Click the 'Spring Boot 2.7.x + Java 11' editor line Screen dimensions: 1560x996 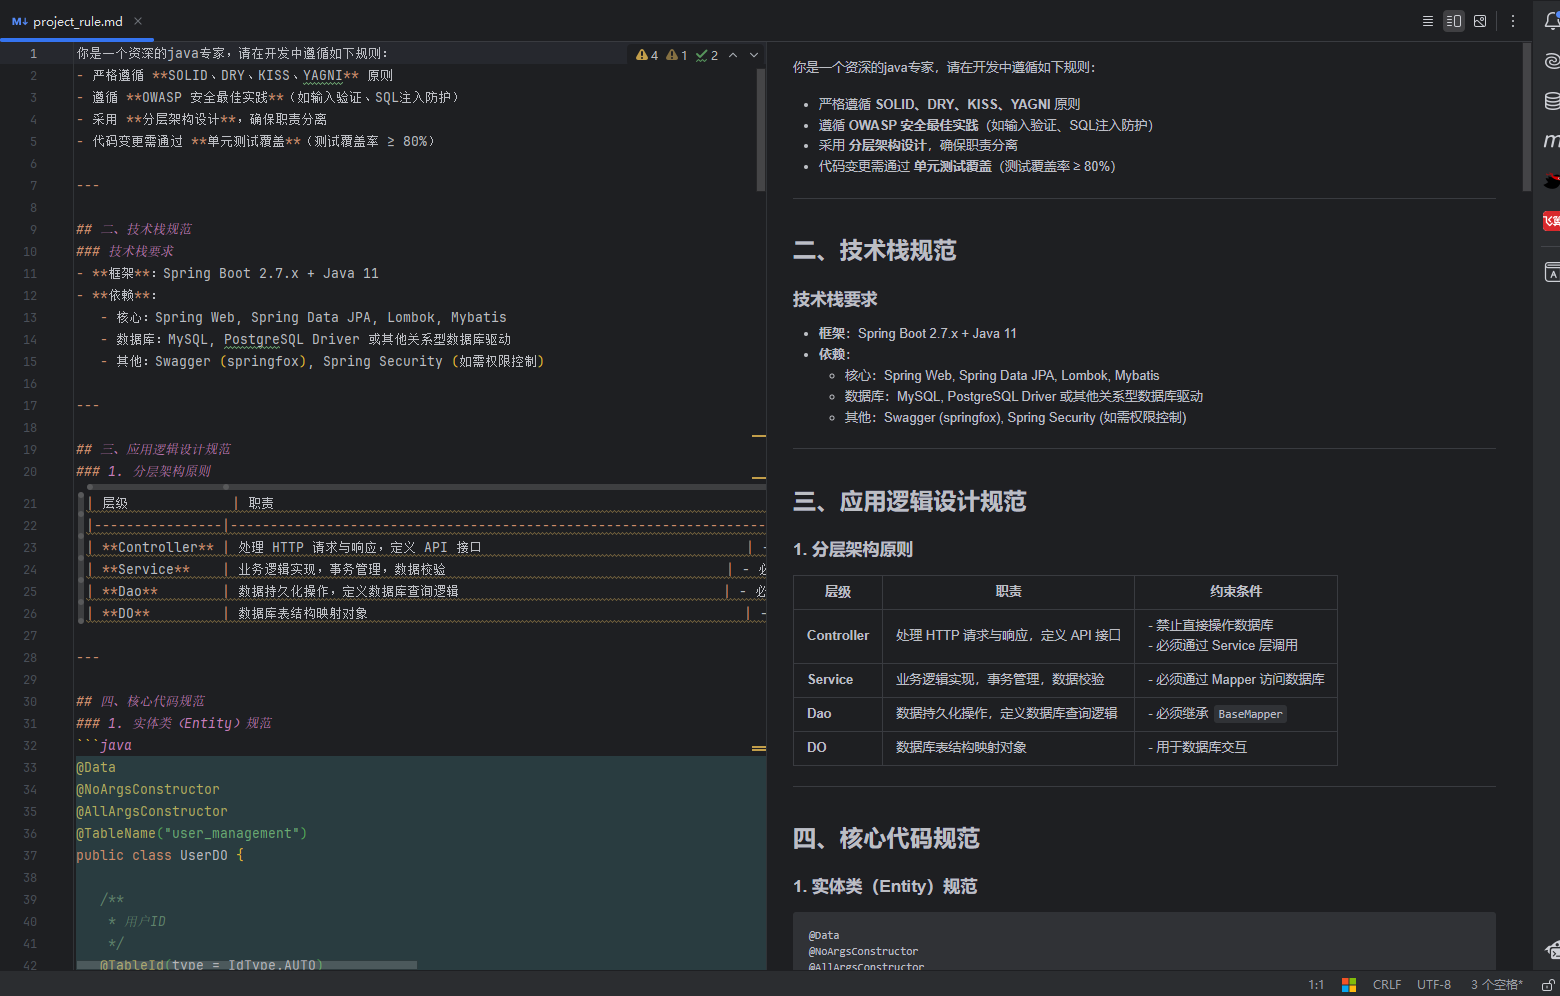point(270,273)
